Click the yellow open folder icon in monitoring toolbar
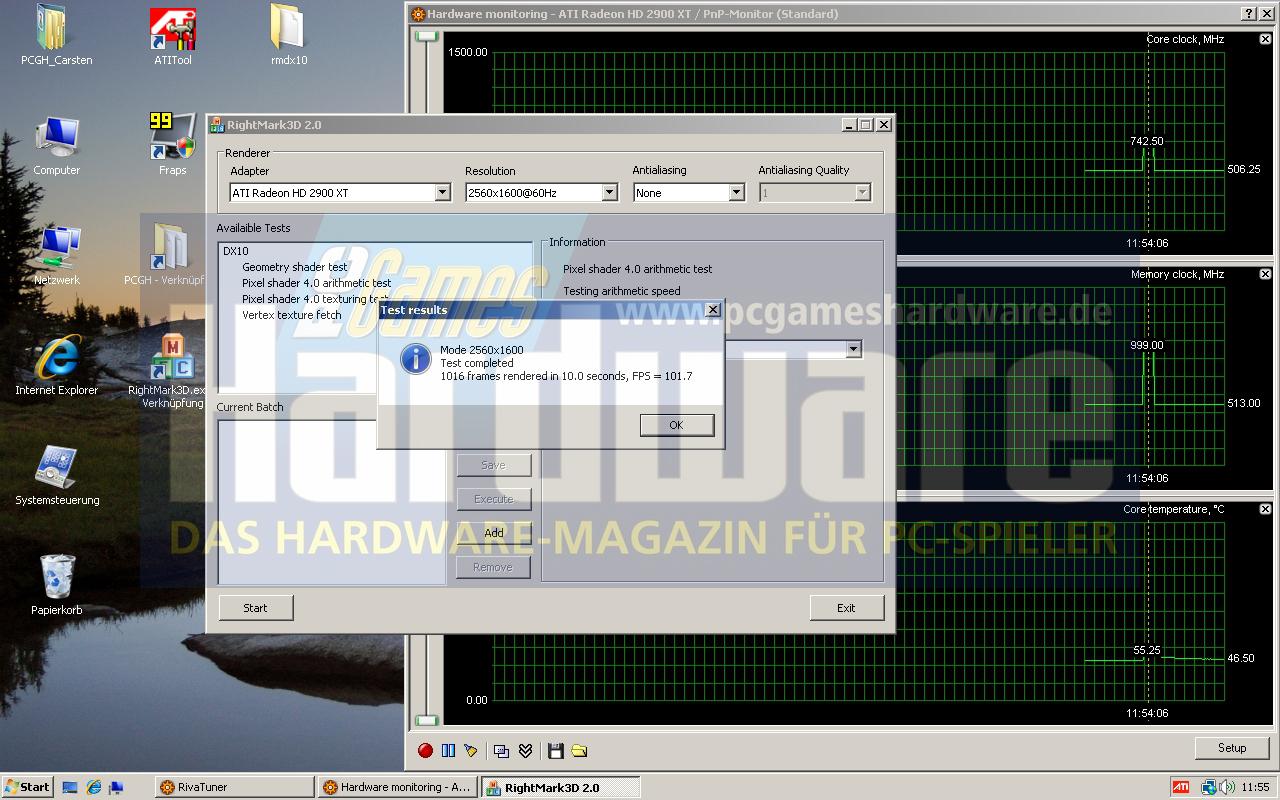Image resolution: width=1280 pixels, height=800 pixels. [579, 750]
